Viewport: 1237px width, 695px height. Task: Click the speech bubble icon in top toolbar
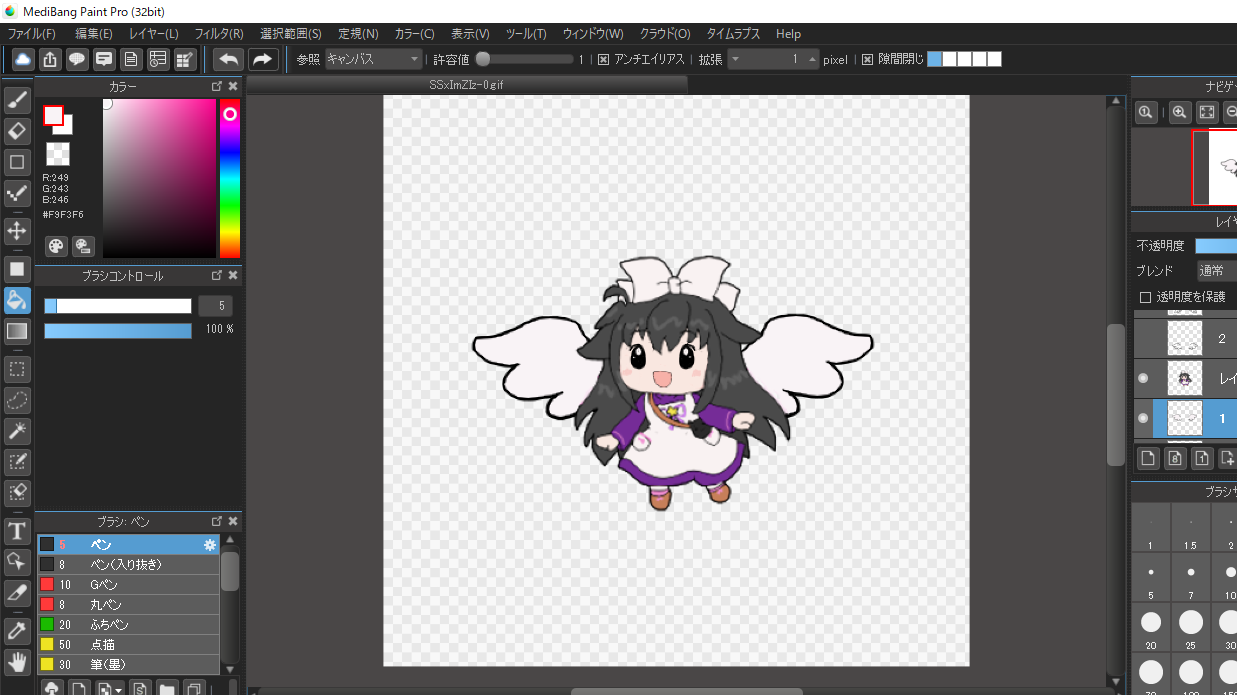click(77, 59)
